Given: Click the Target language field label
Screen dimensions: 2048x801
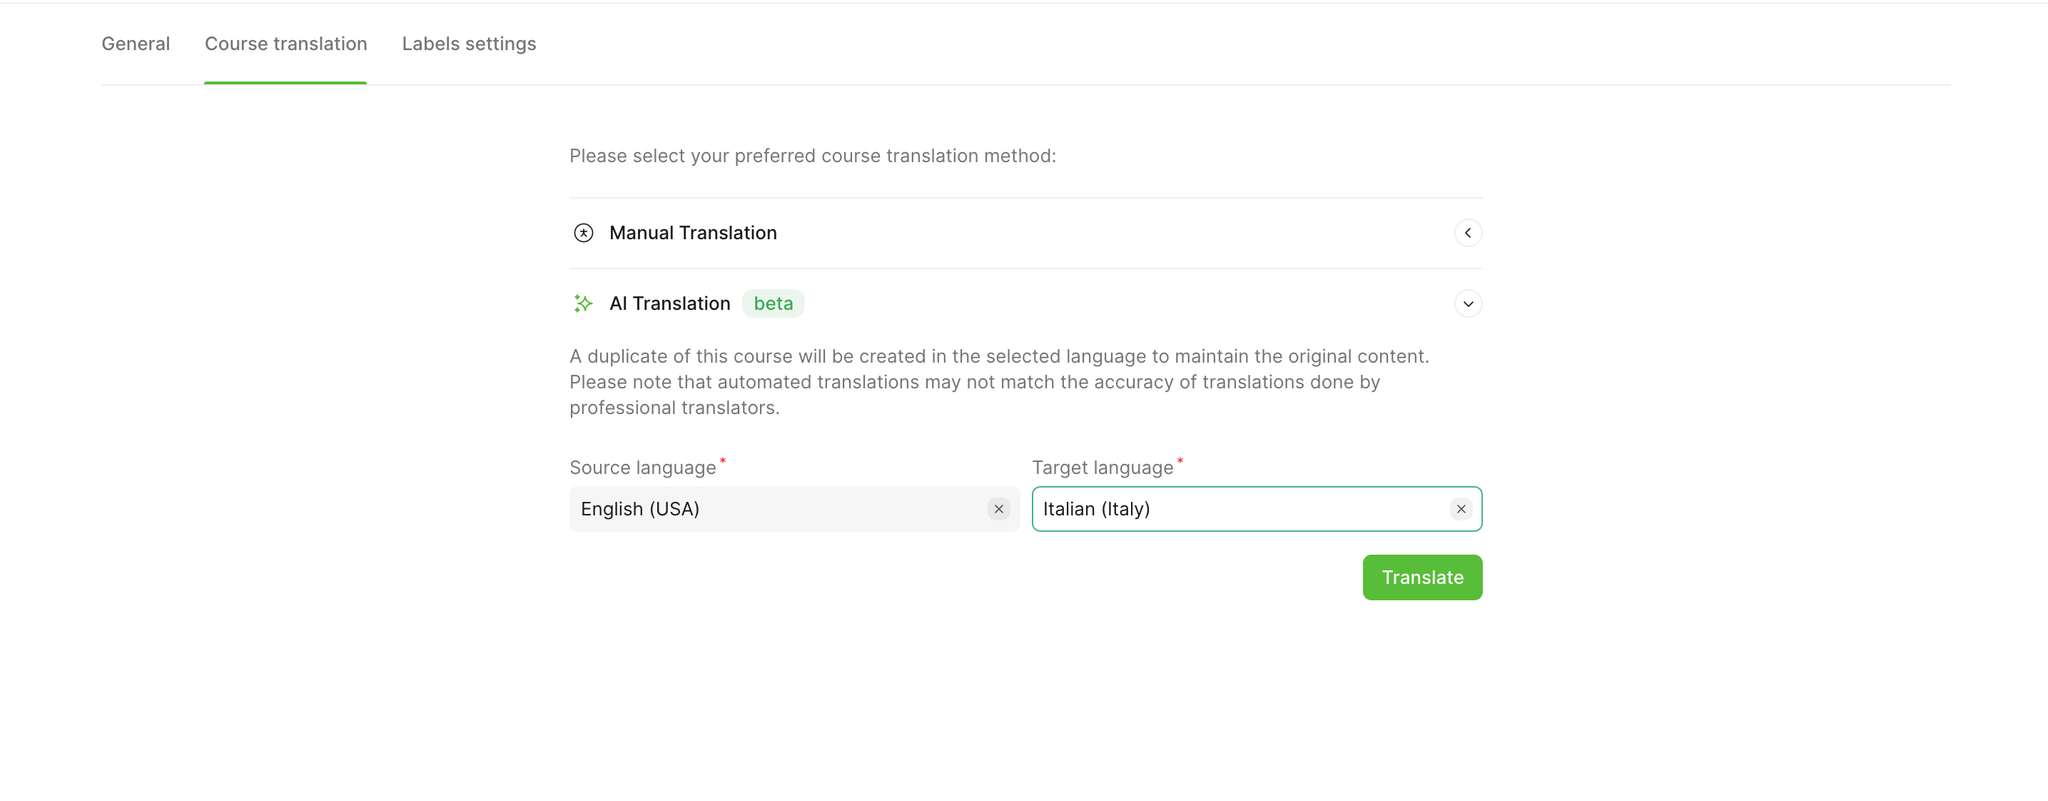Looking at the screenshot, I should pyautogui.click(x=1103, y=467).
